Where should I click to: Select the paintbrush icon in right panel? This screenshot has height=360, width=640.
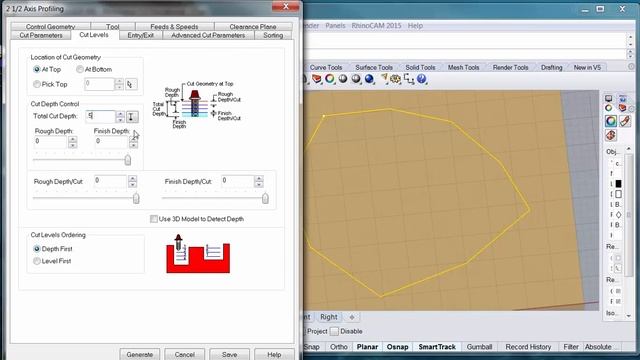[x=625, y=121]
